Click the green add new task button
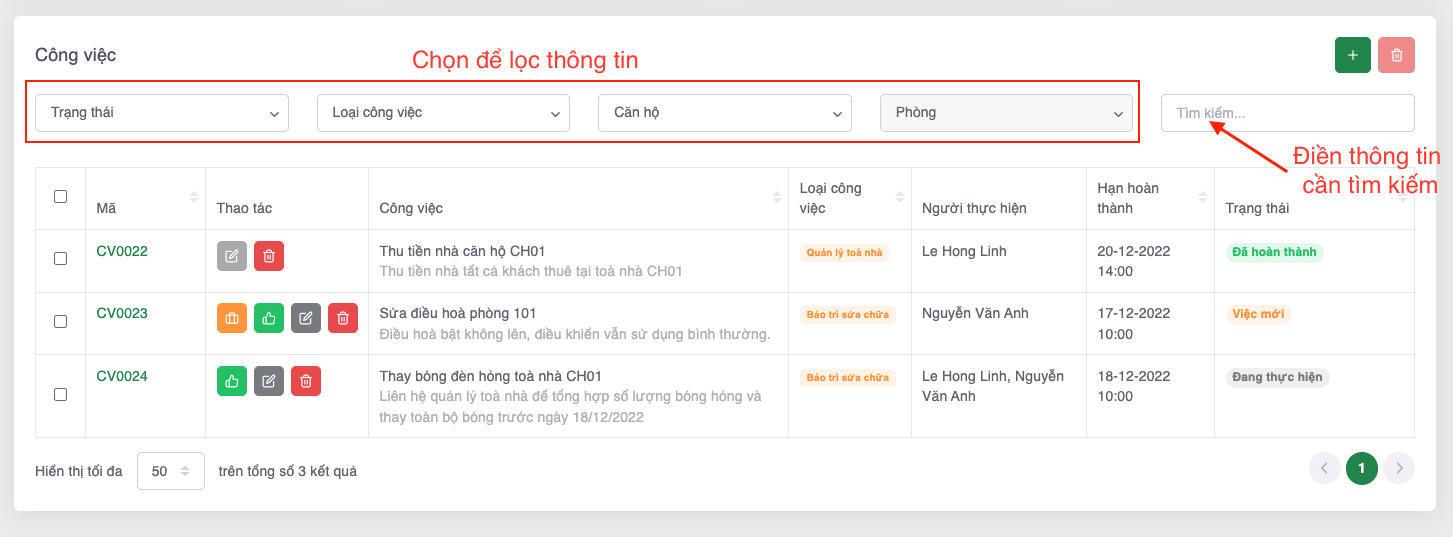The height and width of the screenshot is (537, 1453). click(x=1352, y=55)
